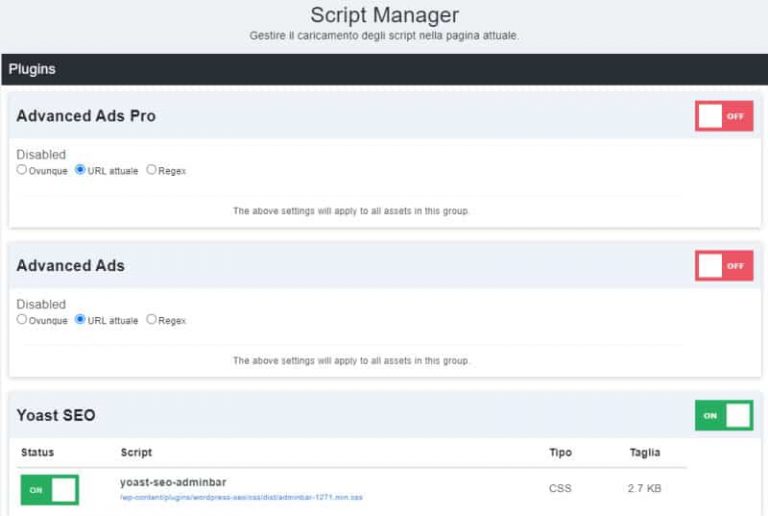Click the Advanced Ads Pro group title

[x=86, y=116]
